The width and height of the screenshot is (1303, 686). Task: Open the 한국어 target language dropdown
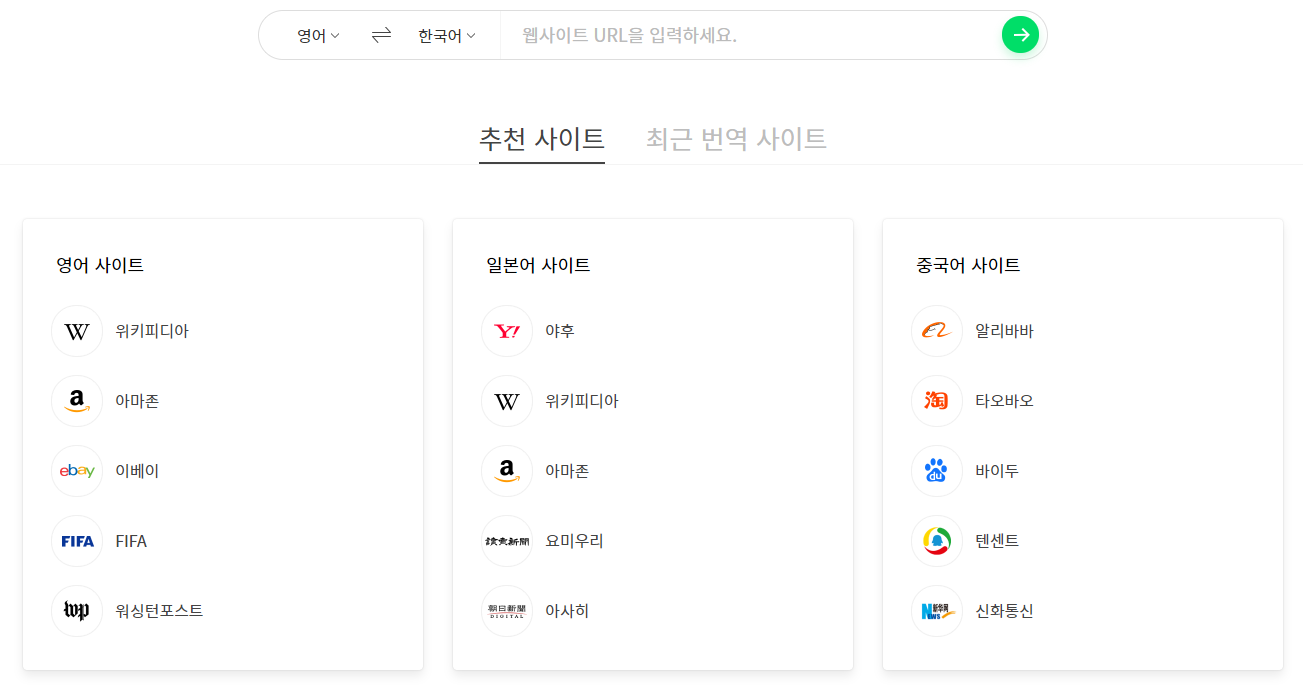tap(447, 36)
